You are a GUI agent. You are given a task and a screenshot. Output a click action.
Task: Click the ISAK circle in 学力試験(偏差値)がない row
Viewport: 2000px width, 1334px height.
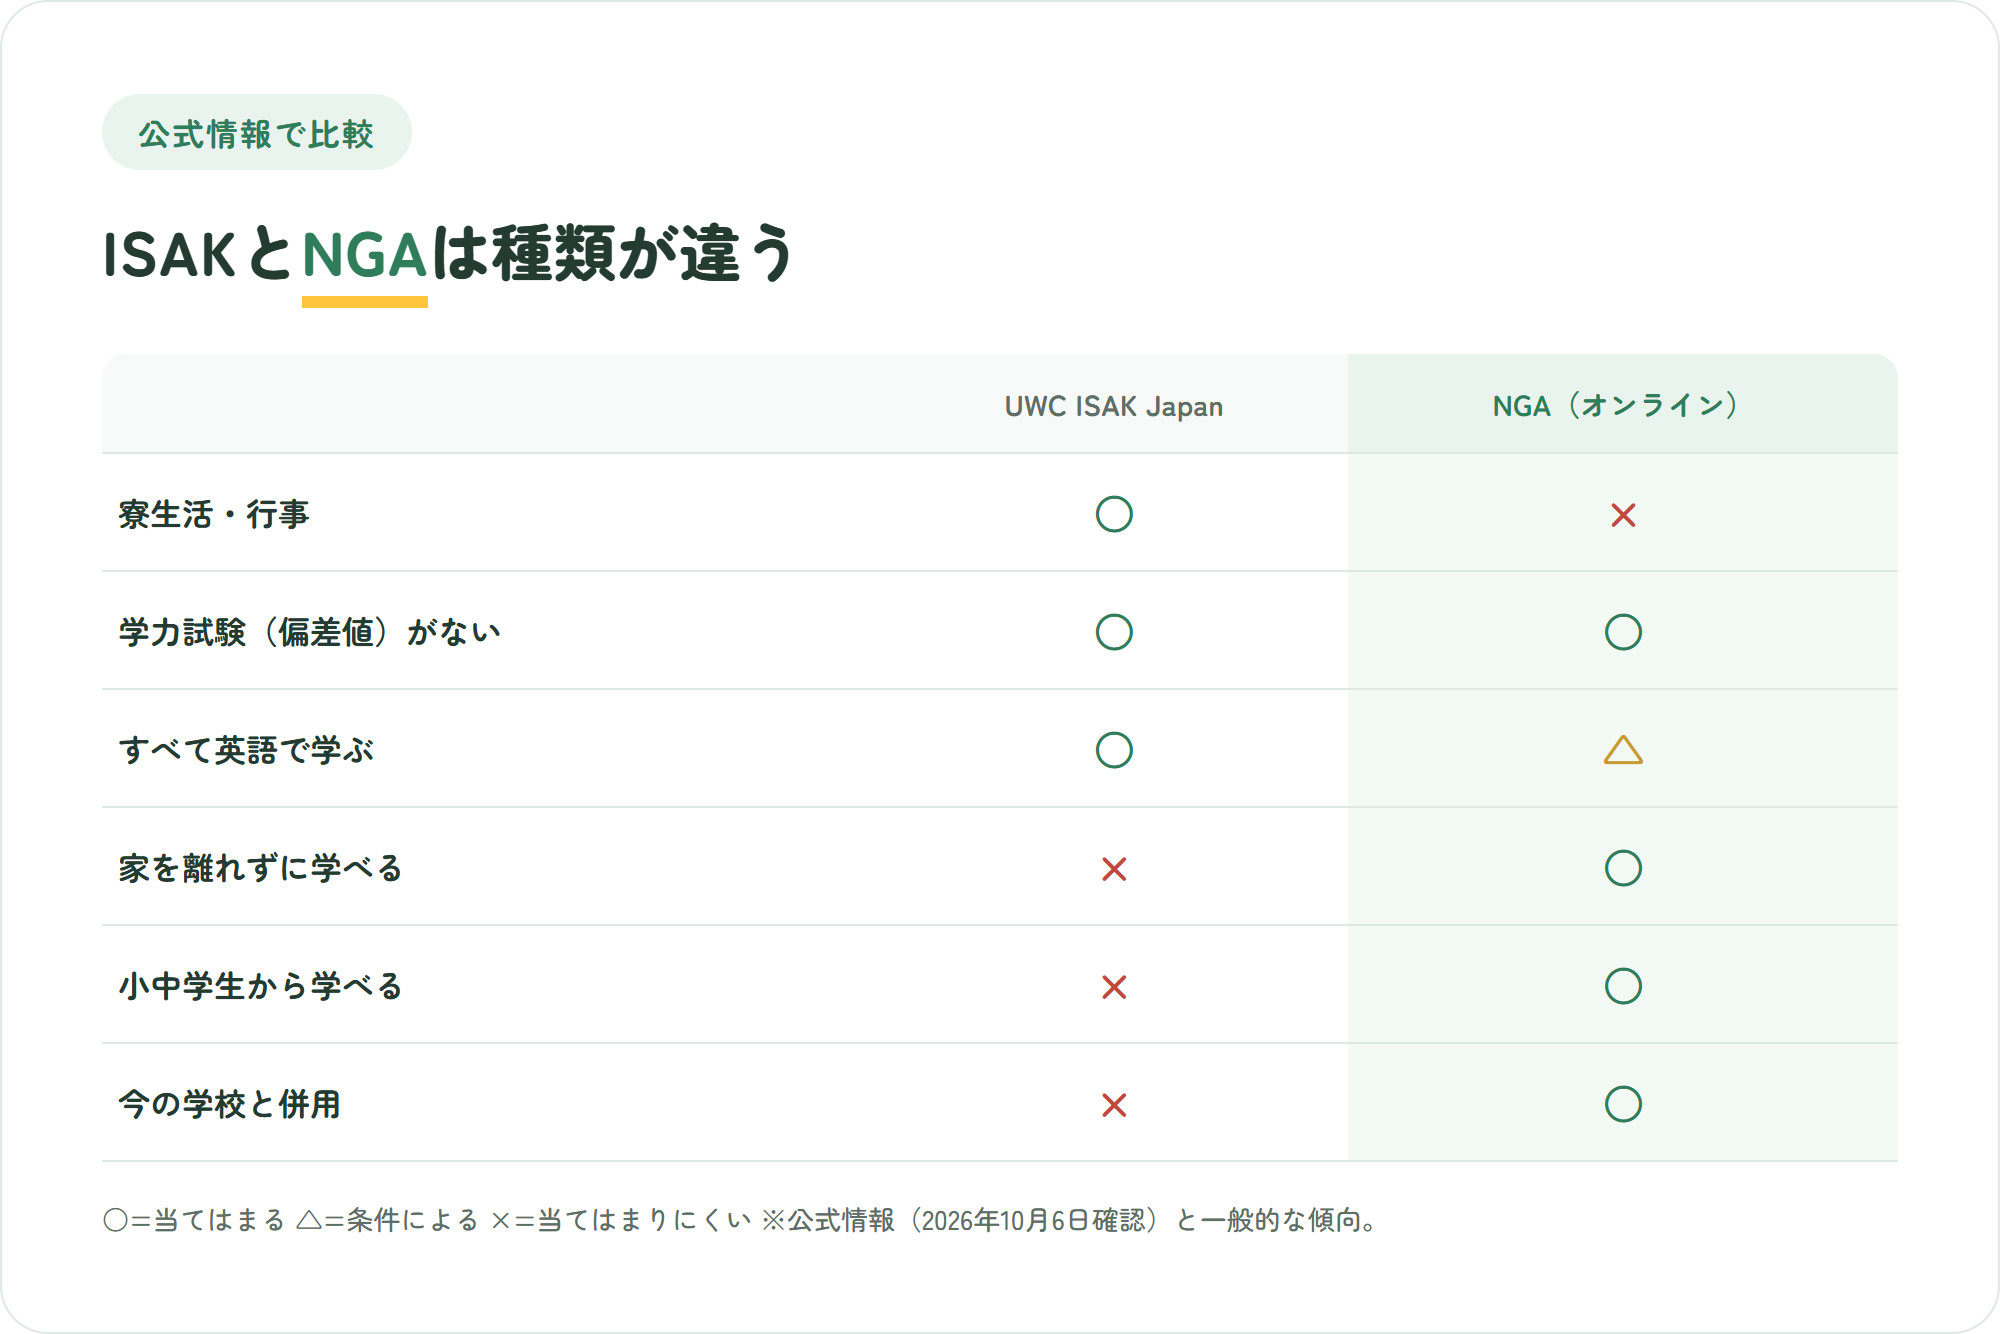pos(1114,632)
